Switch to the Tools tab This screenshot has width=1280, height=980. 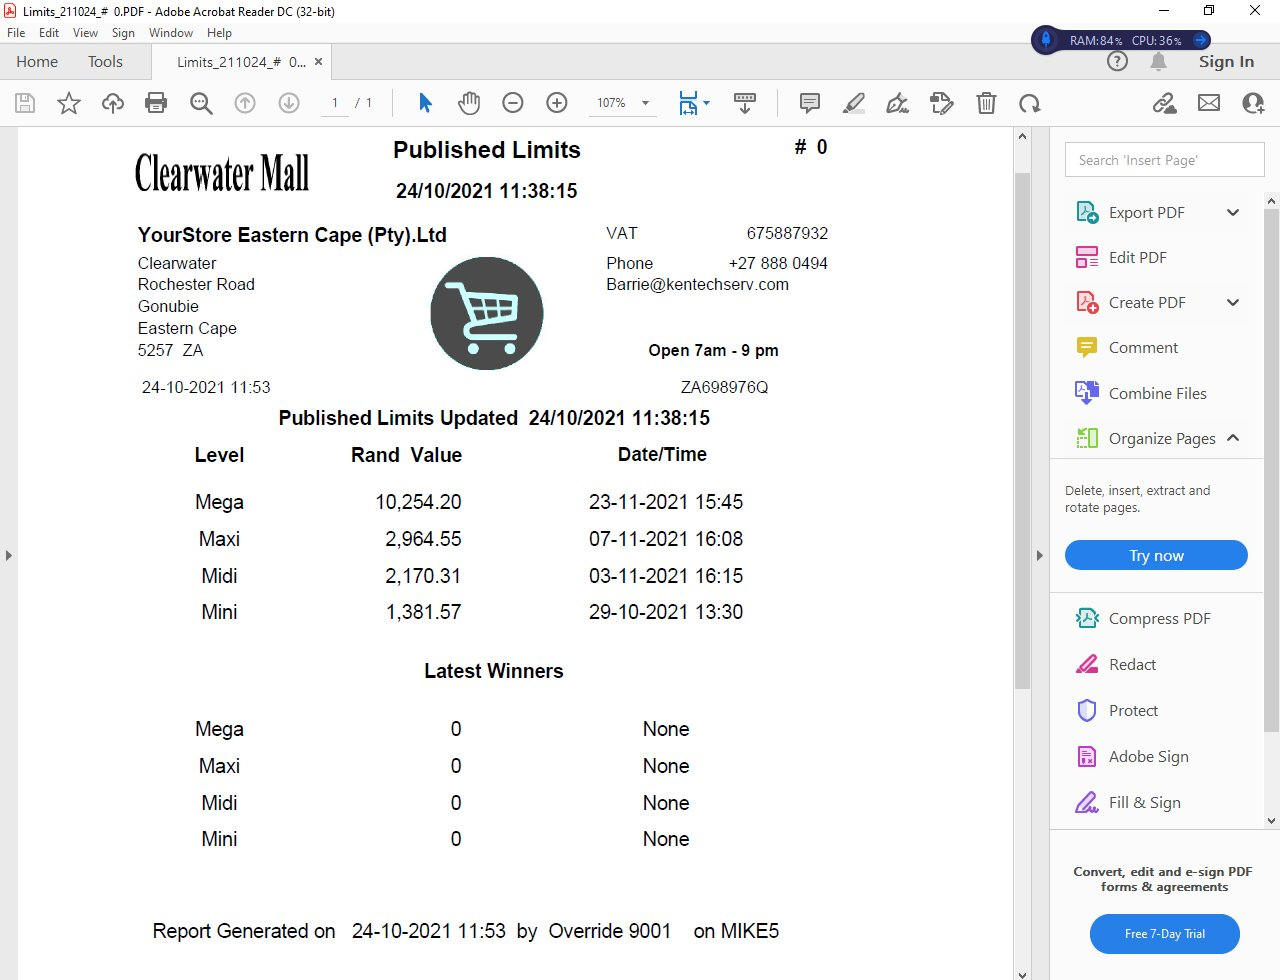point(105,62)
